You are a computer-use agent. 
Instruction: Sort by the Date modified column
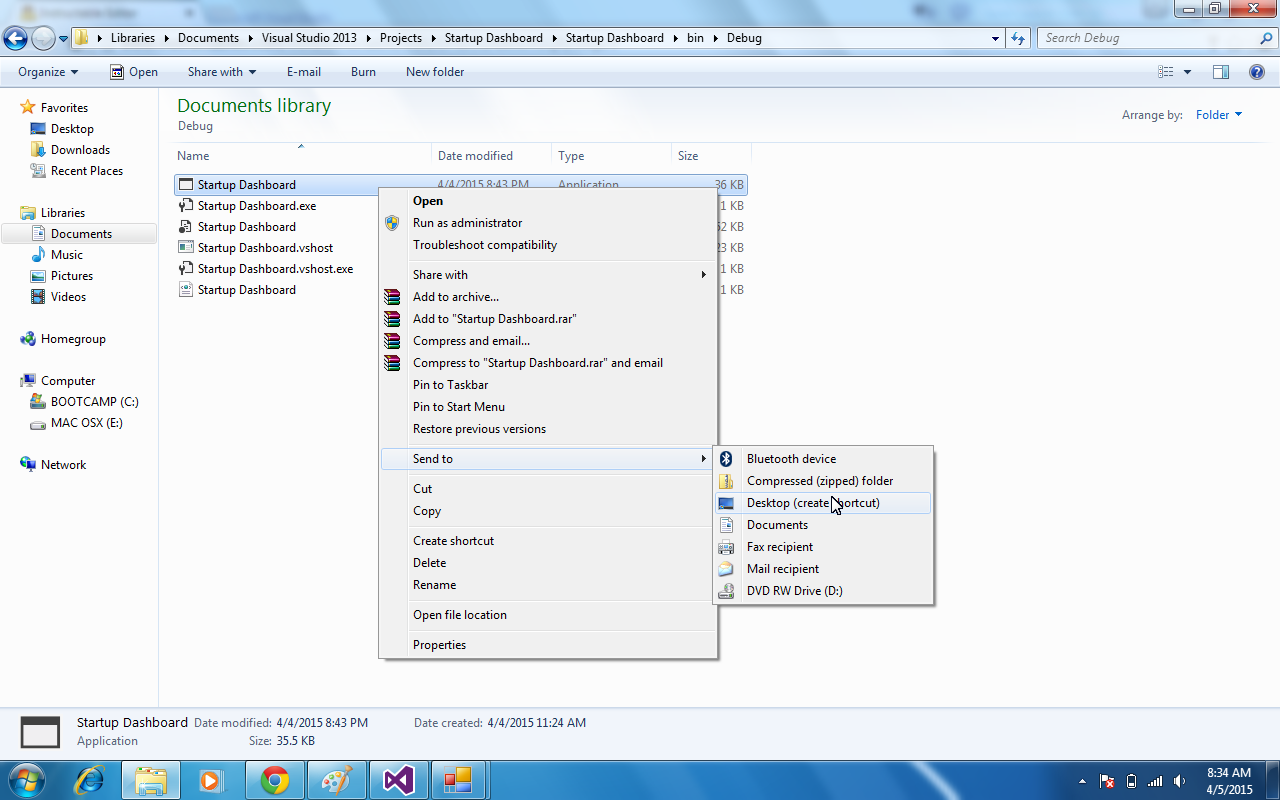coord(491,156)
